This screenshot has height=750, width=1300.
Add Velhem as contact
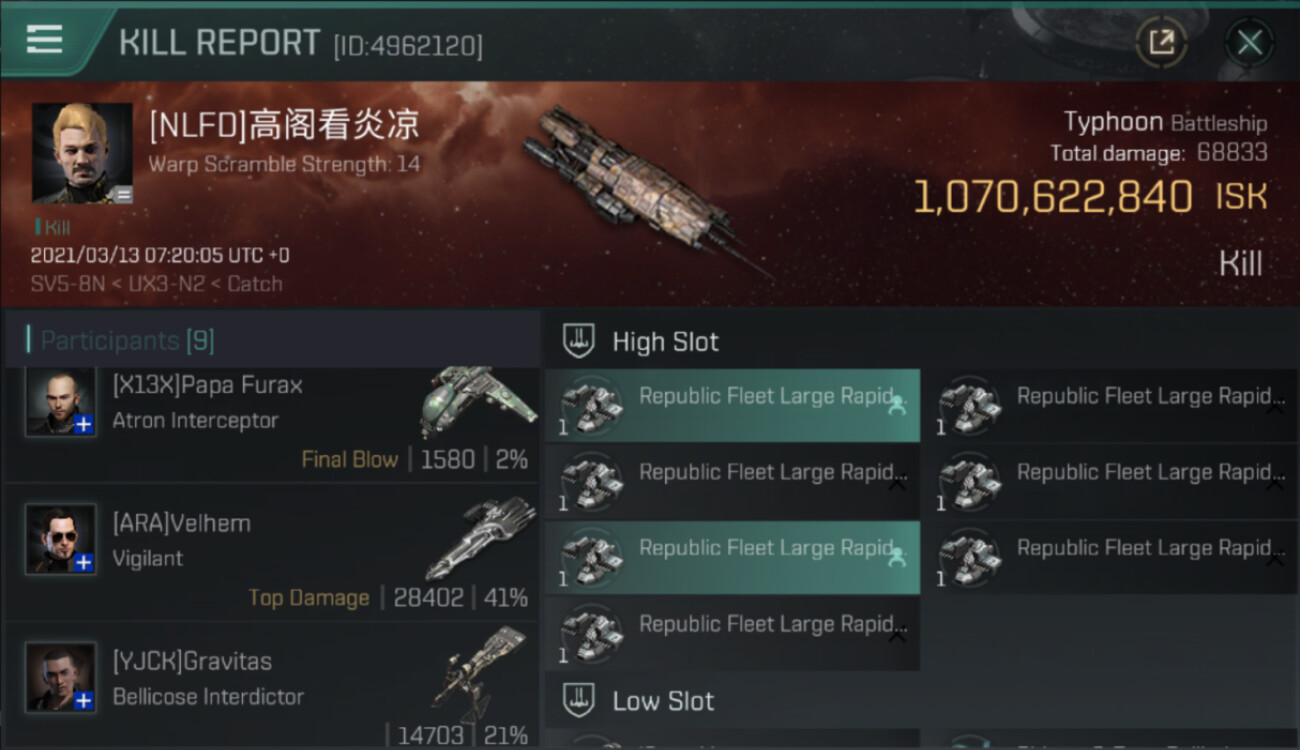pyautogui.click(x=84, y=563)
